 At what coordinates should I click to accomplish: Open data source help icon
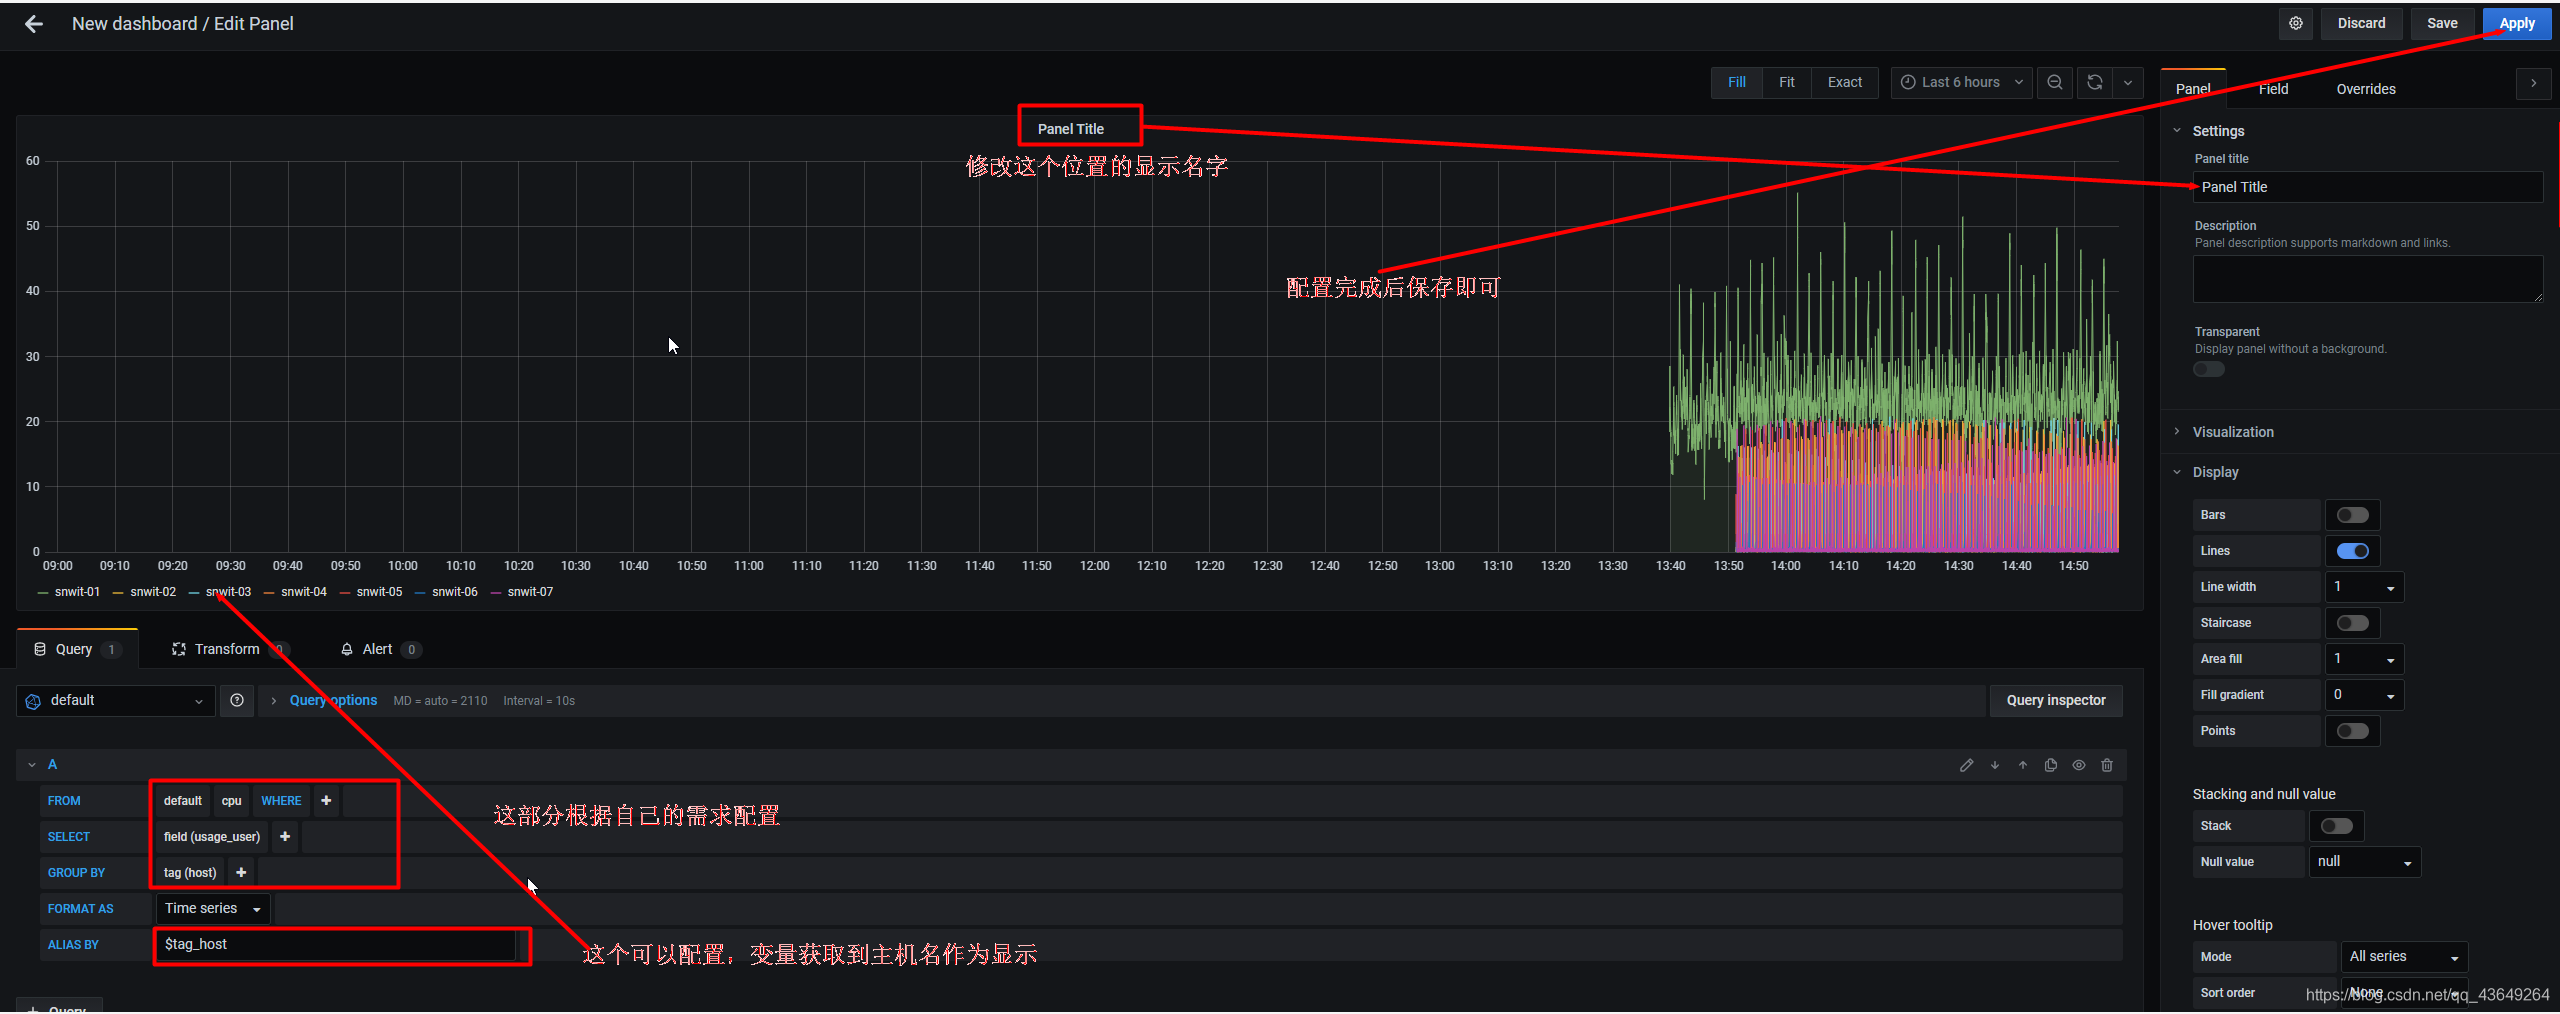(237, 700)
